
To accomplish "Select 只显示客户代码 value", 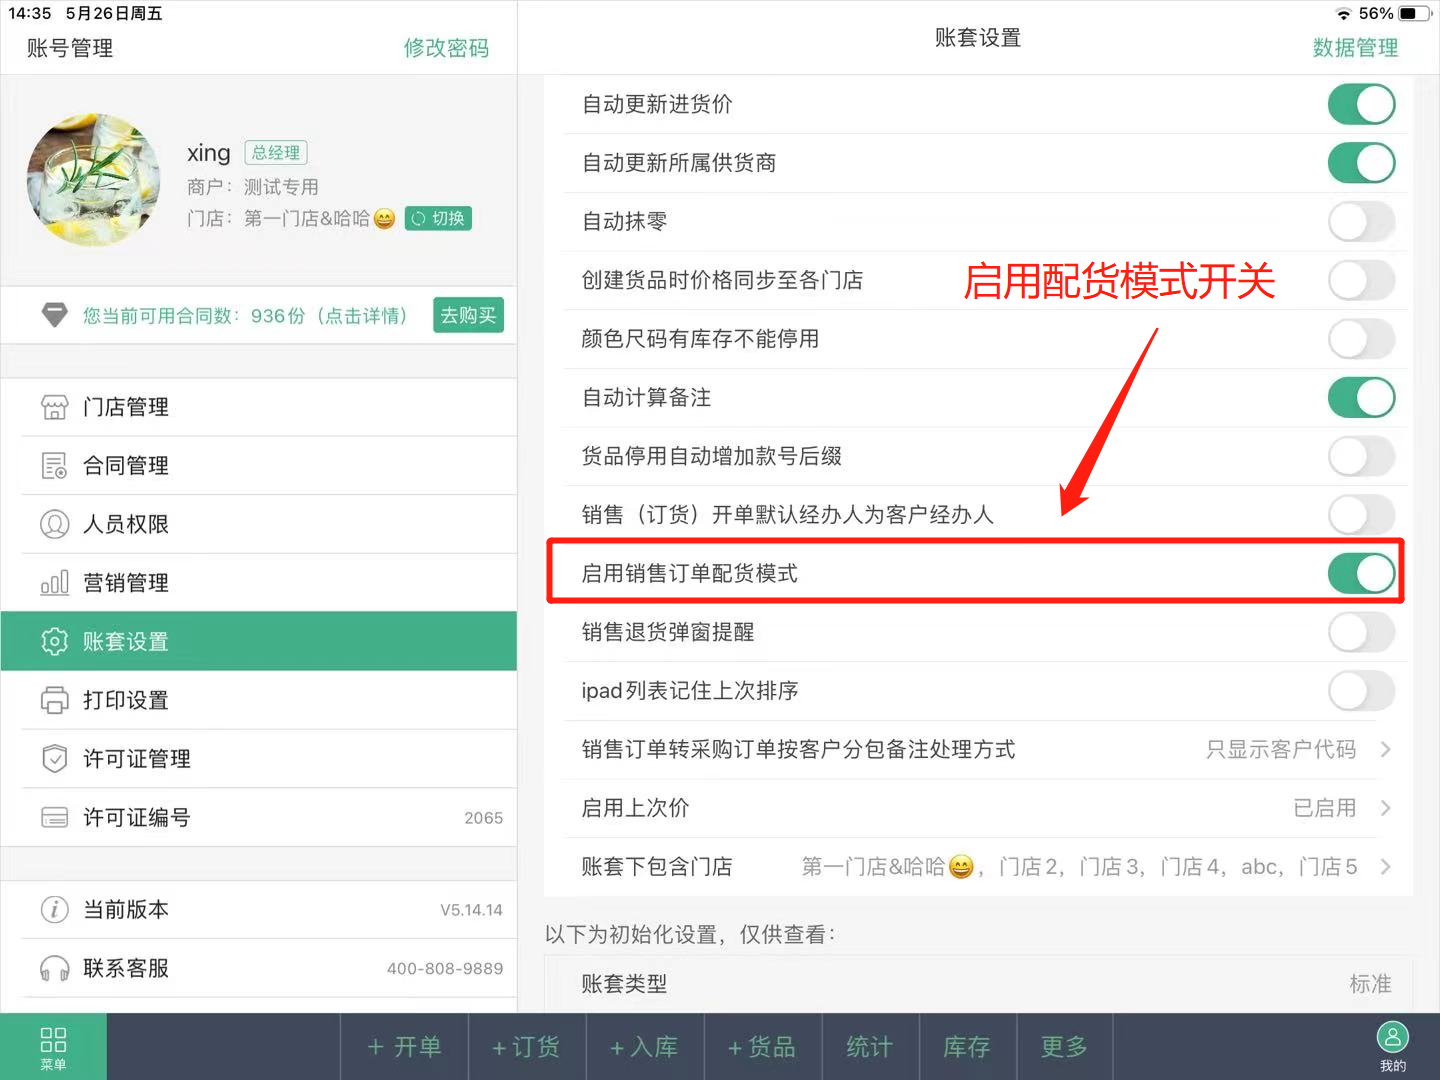I will 1281,749.
